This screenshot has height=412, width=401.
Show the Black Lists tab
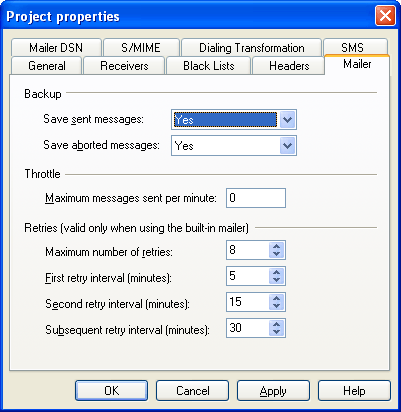(209, 66)
